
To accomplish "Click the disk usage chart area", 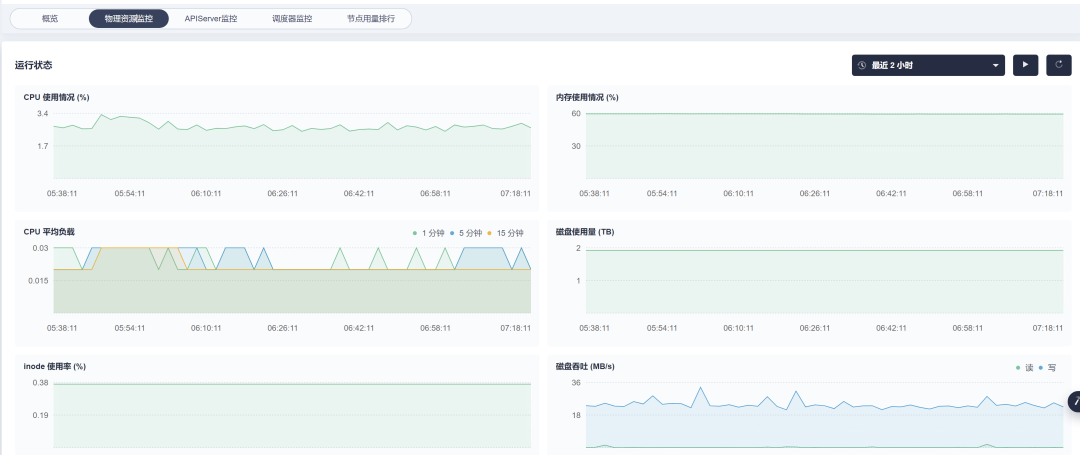I will (x=824, y=280).
